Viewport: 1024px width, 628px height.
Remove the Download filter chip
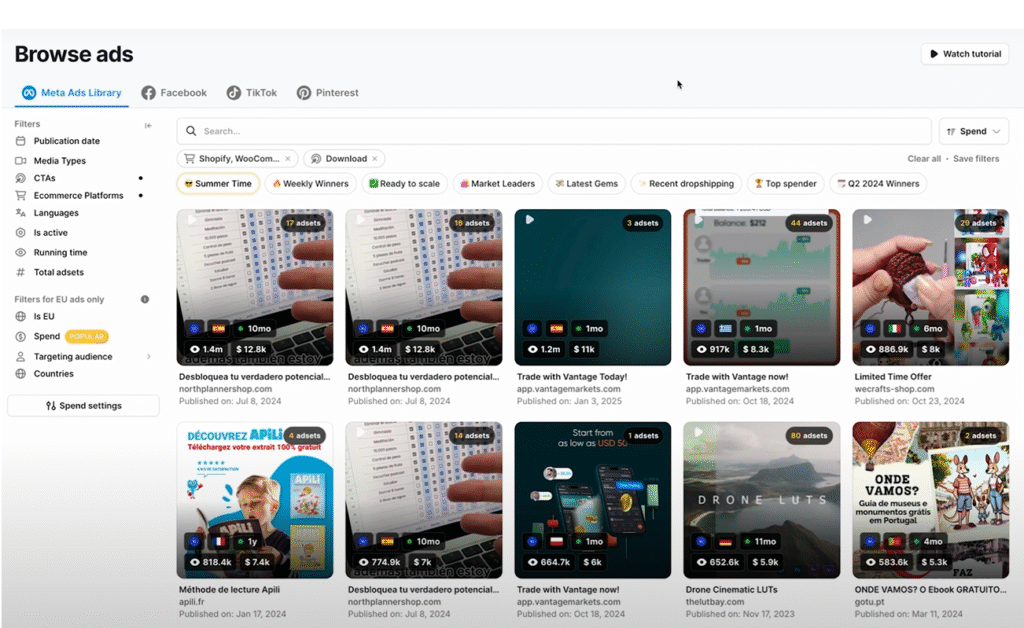click(375, 159)
